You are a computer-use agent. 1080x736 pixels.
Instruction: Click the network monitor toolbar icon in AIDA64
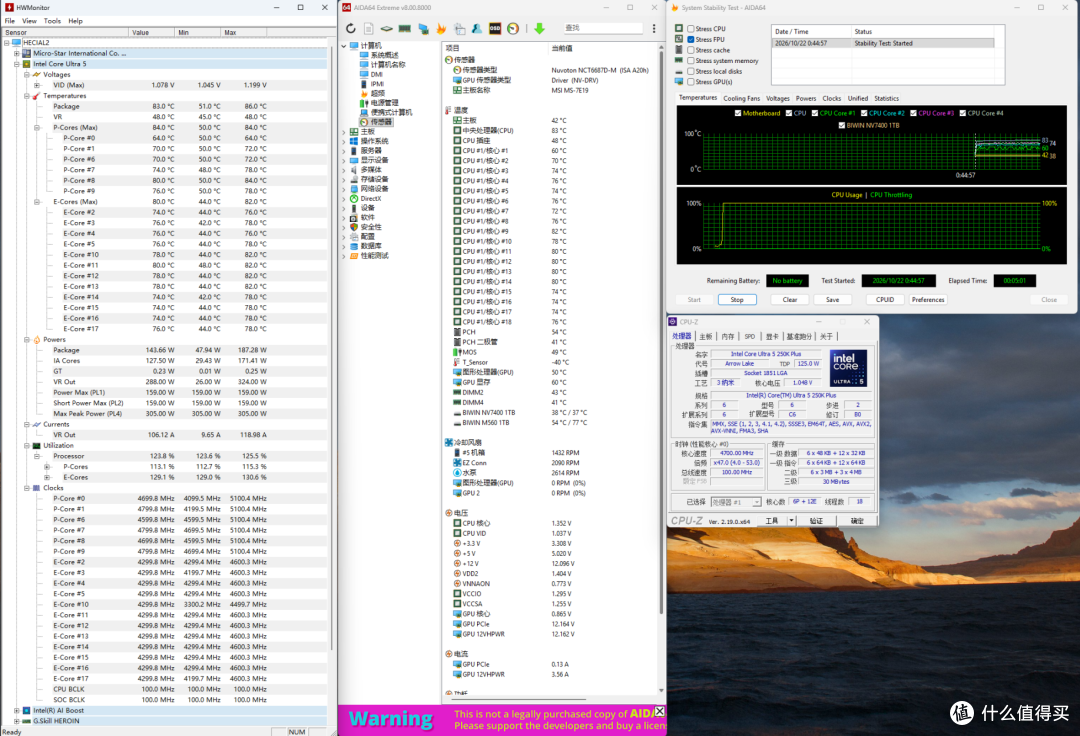[423, 28]
